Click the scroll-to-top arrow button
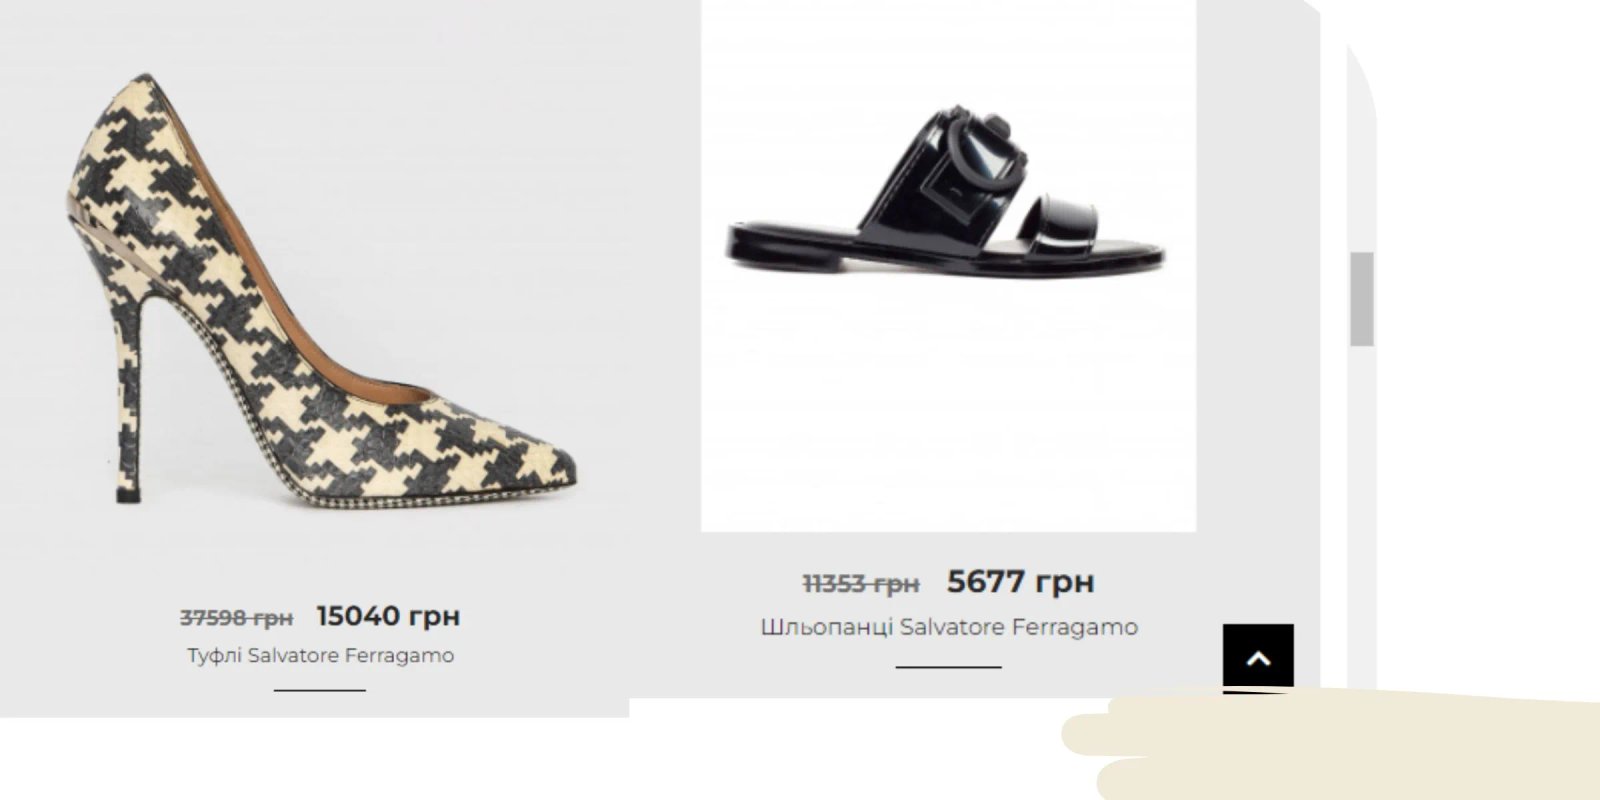 (1258, 657)
